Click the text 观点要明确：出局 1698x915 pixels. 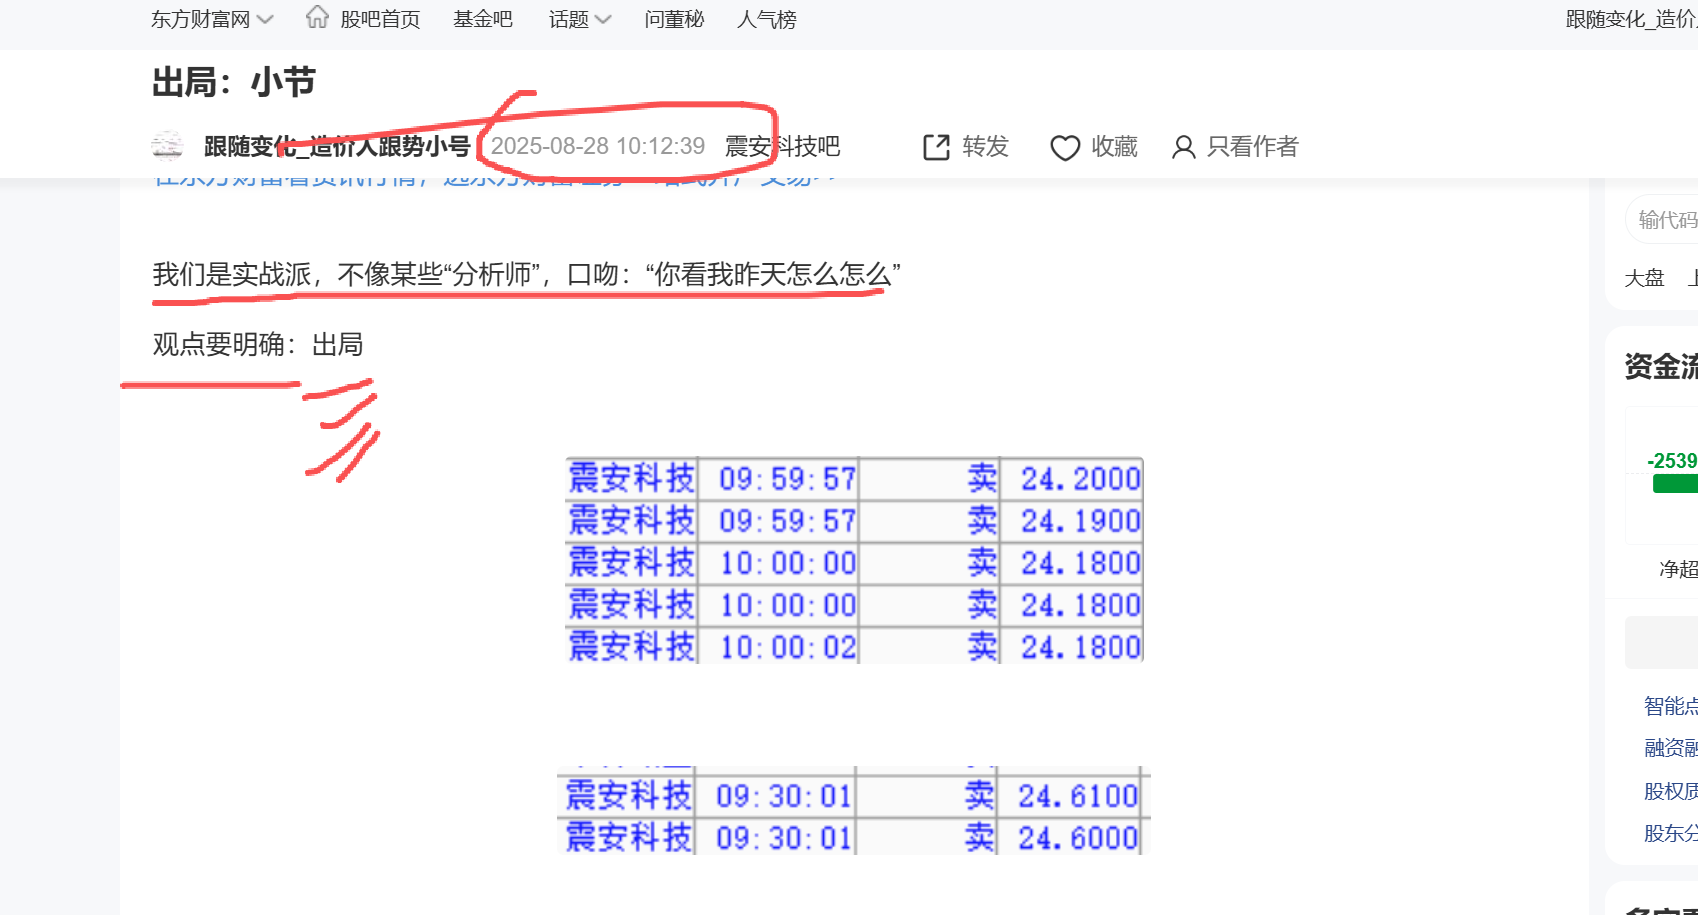pyautogui.click(x=258, y=345)
